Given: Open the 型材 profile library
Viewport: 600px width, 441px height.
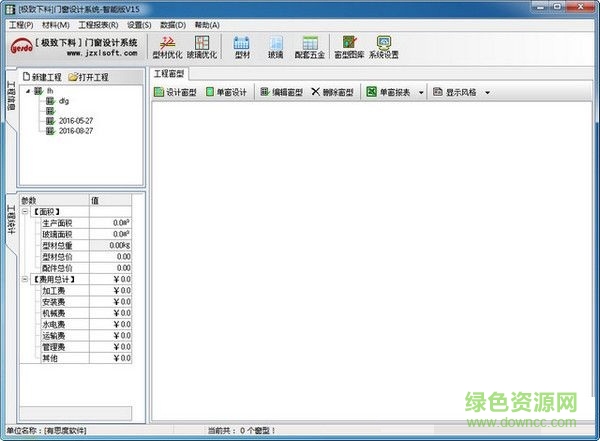Looking at the screenshot, I should pyautogui.click(x=242, y=47).
